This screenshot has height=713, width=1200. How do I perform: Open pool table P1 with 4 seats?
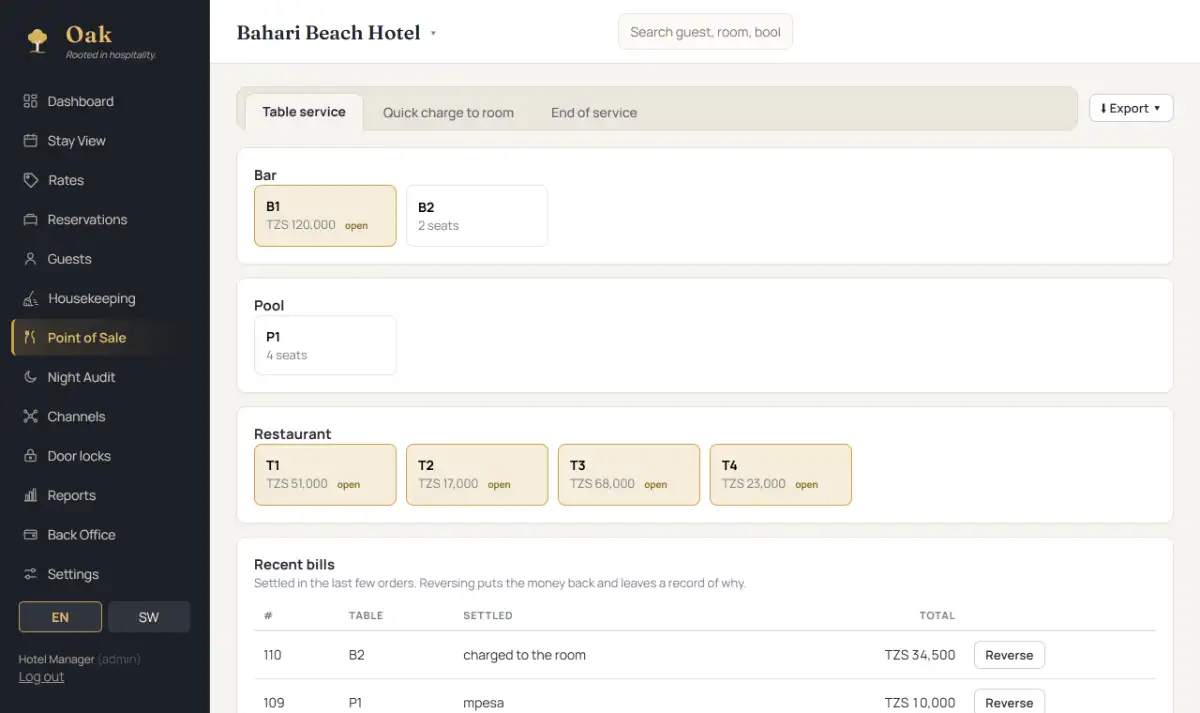click(x=325, y=345)
